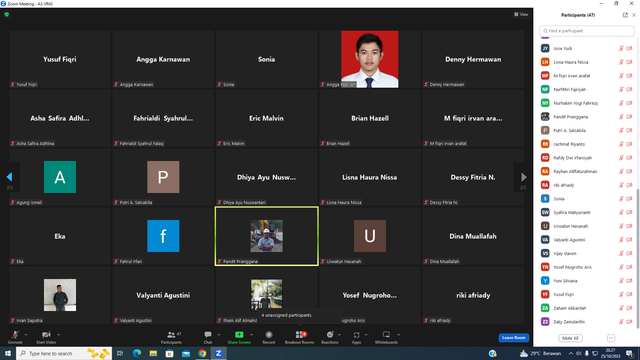Open the Reactions icon
The width and height of the screenshot is (640, 360).
pyautogui.click(x=330, y=335)
